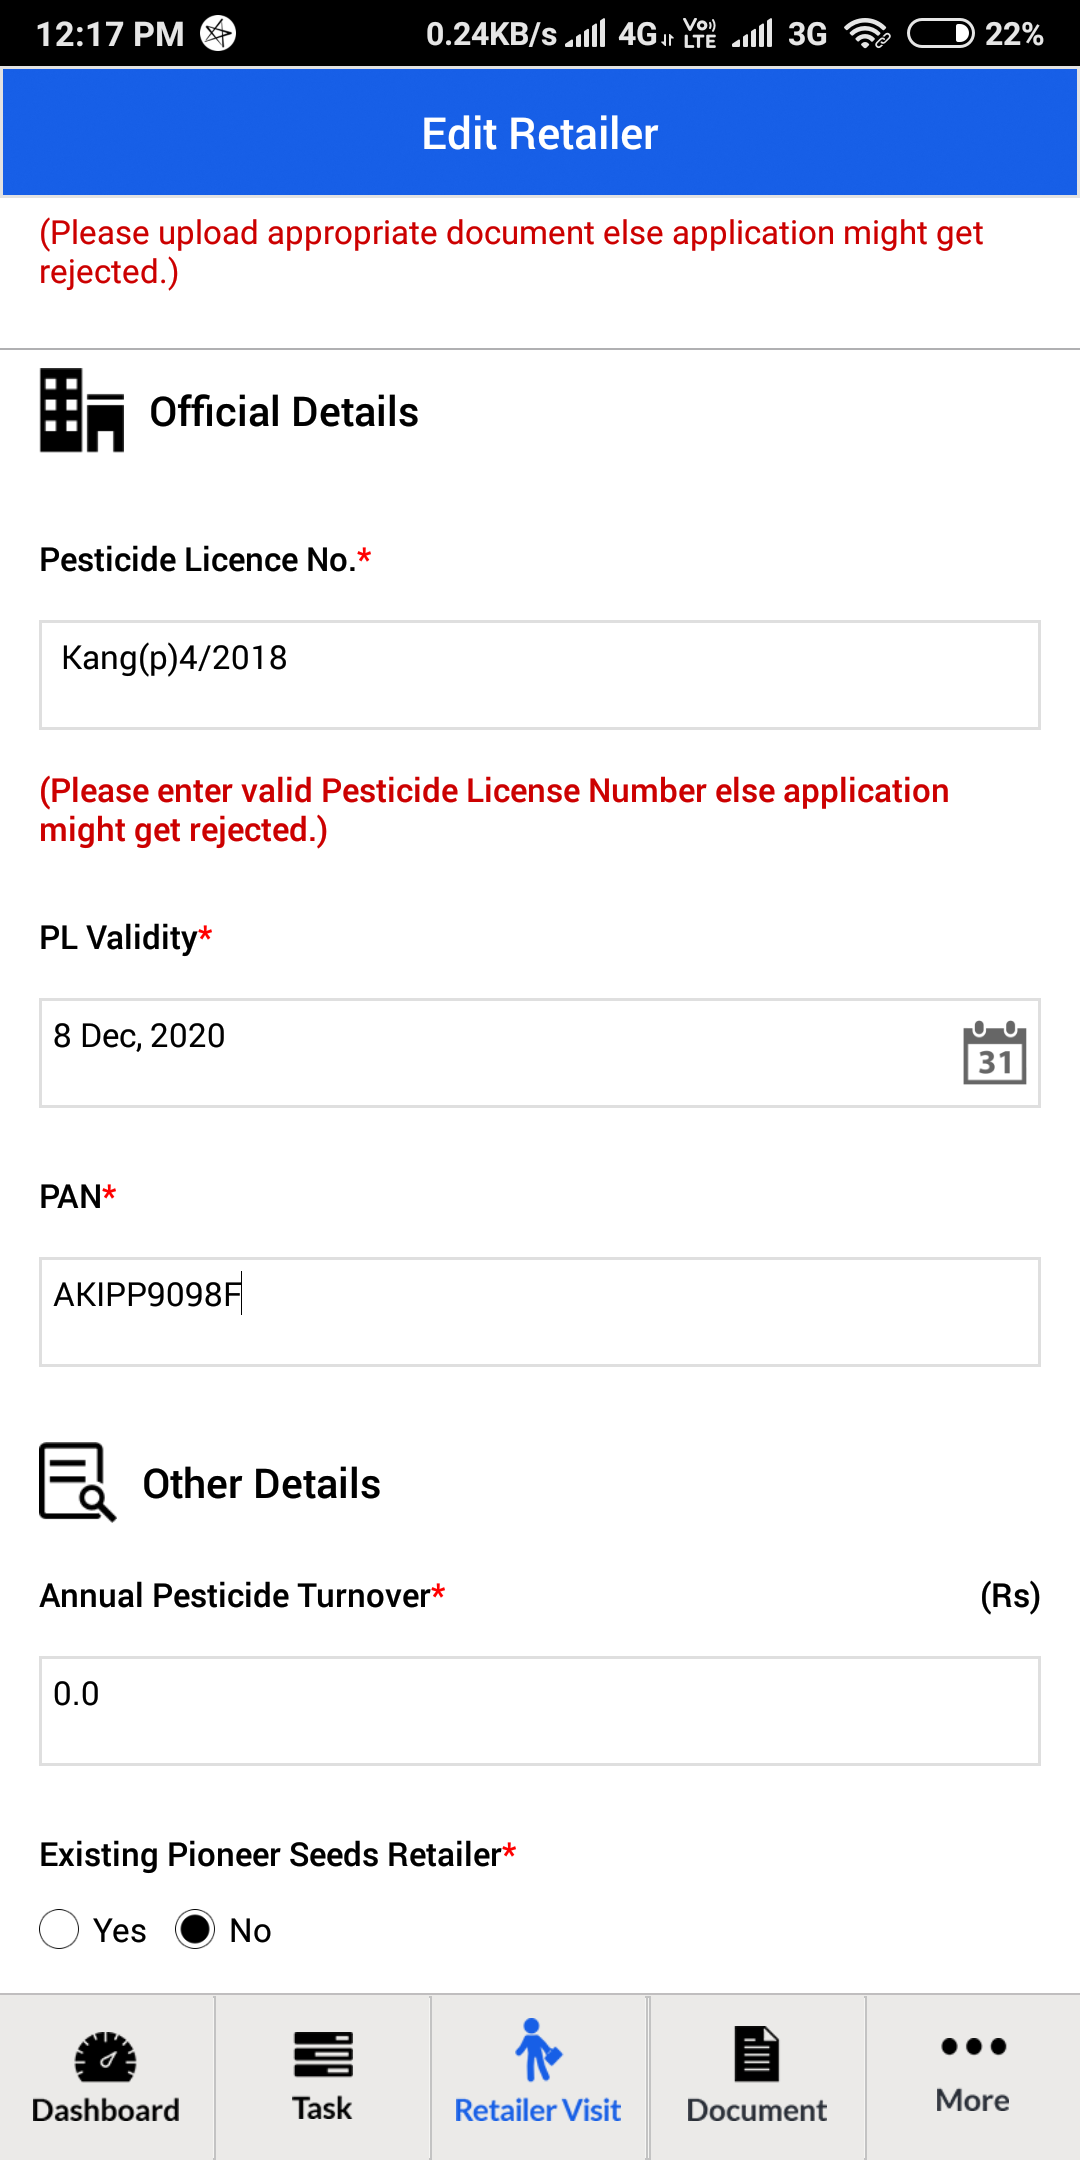Open the Task list icon
The width and height of the screenshot is (1080, 2160).
coord(323,2054)
